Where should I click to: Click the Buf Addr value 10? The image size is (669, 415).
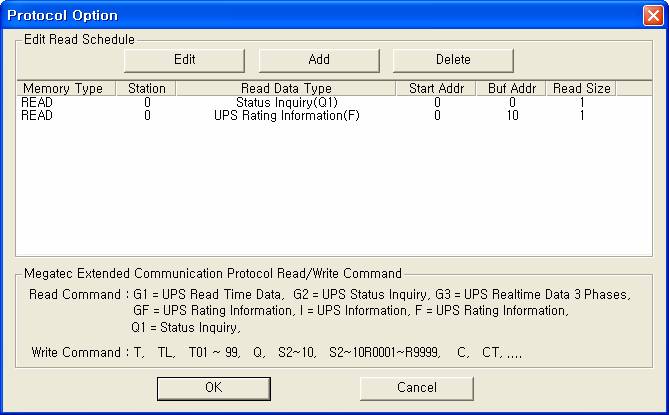(511, 115)
